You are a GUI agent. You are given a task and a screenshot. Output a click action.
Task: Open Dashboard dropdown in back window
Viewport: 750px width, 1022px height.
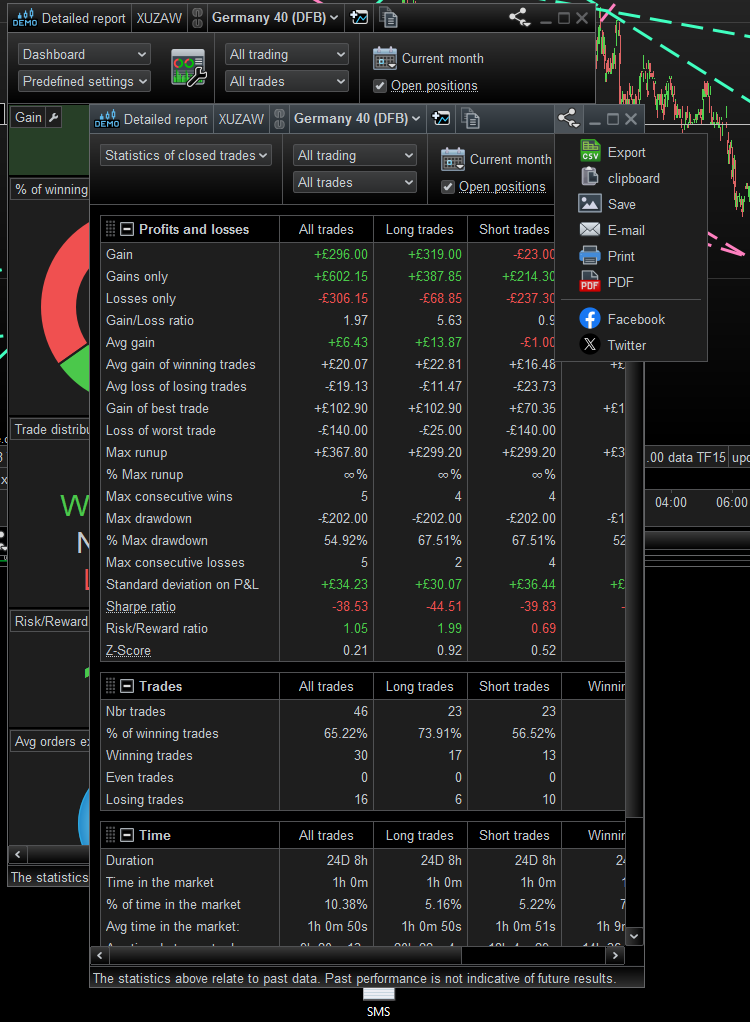click(84, 54)
